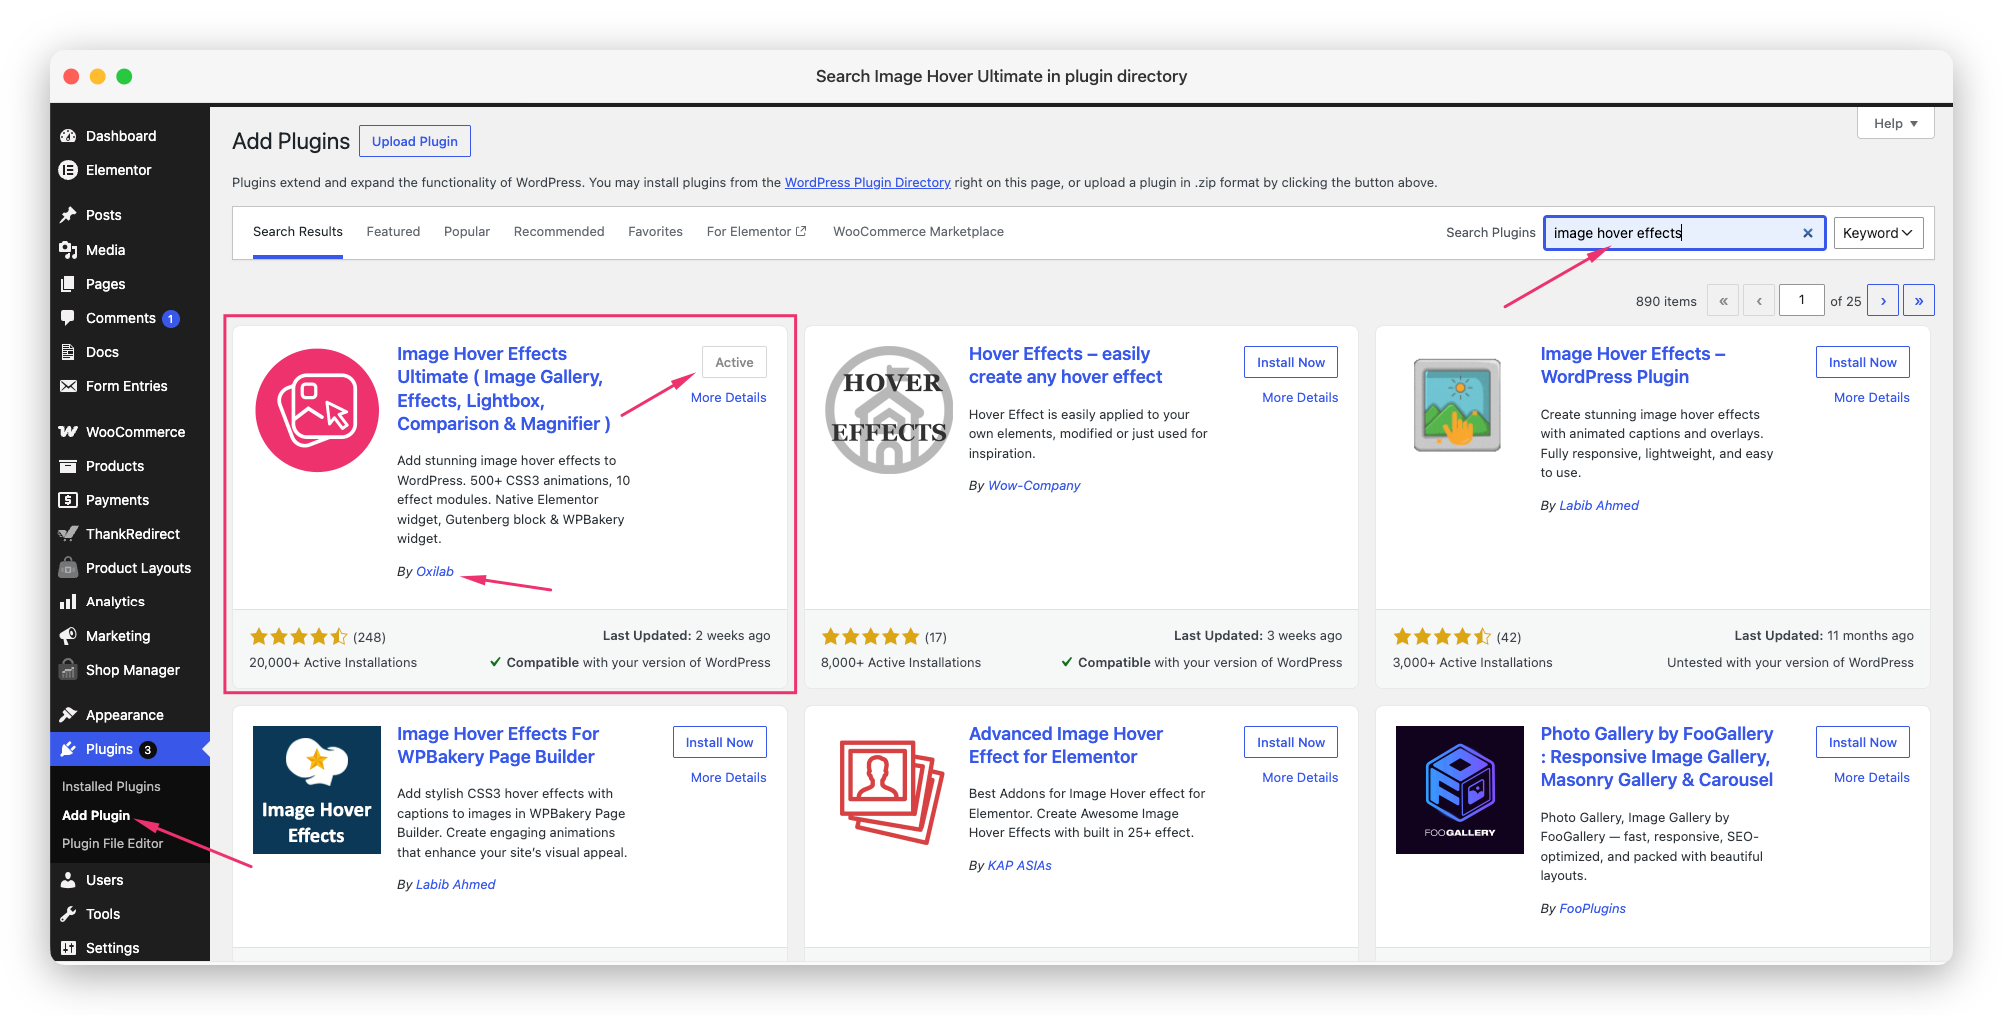
Task: Click the Elementor sidebar icon
Action: [x=68, y=170]
